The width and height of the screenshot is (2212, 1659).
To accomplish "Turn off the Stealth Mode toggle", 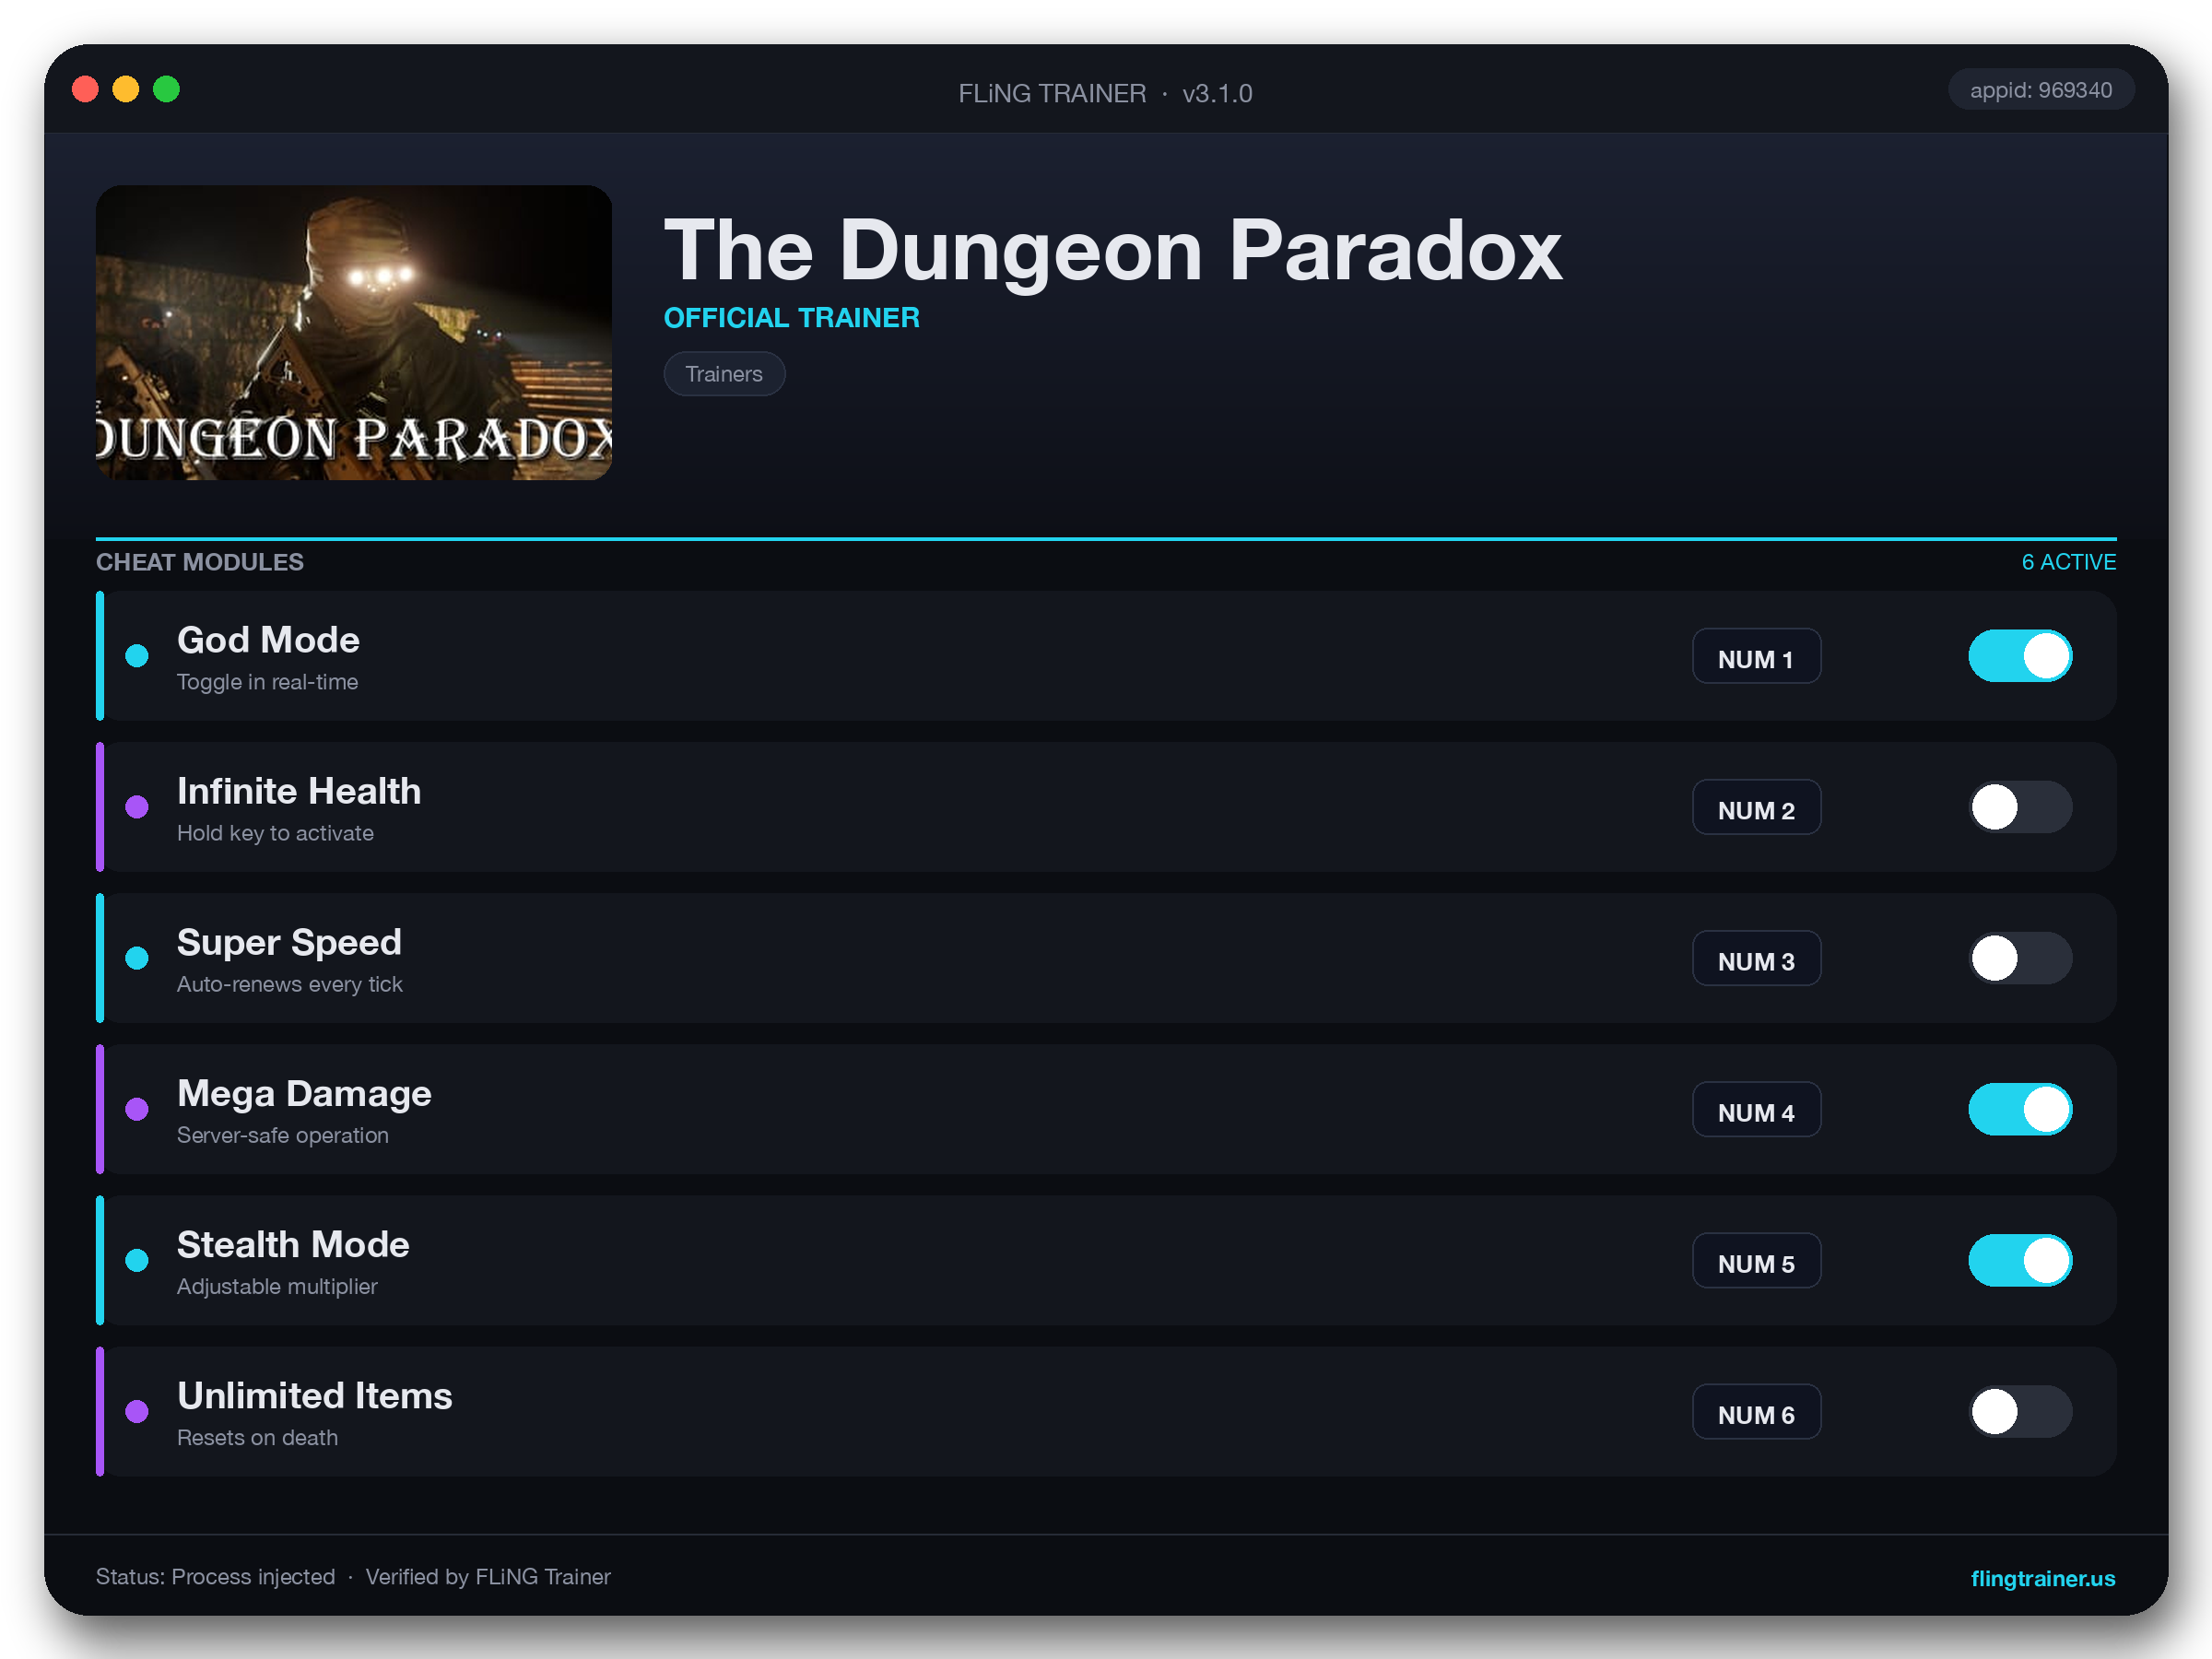I will pos(2020,1260).
